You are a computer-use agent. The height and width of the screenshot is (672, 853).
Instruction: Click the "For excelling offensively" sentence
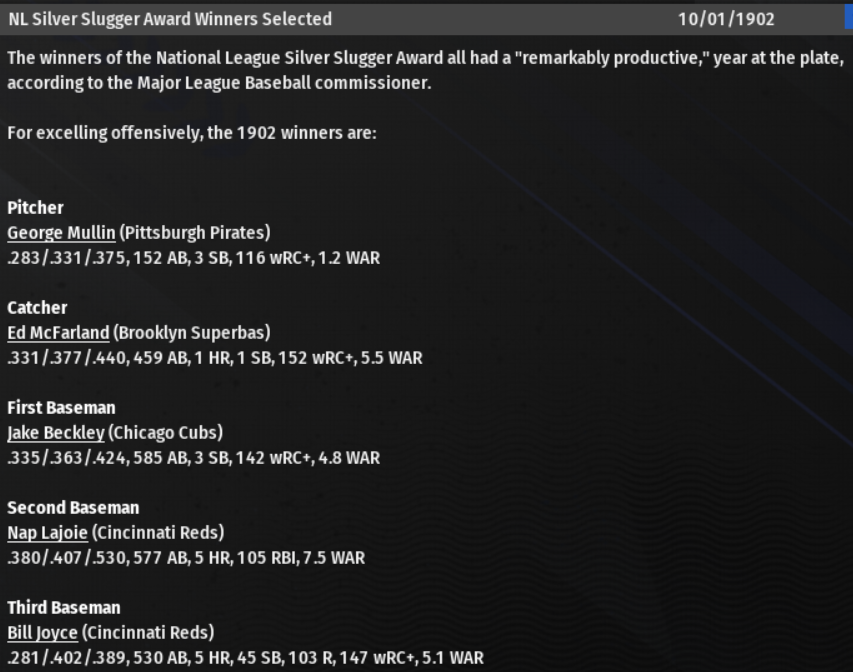click(x=192, y=133)
